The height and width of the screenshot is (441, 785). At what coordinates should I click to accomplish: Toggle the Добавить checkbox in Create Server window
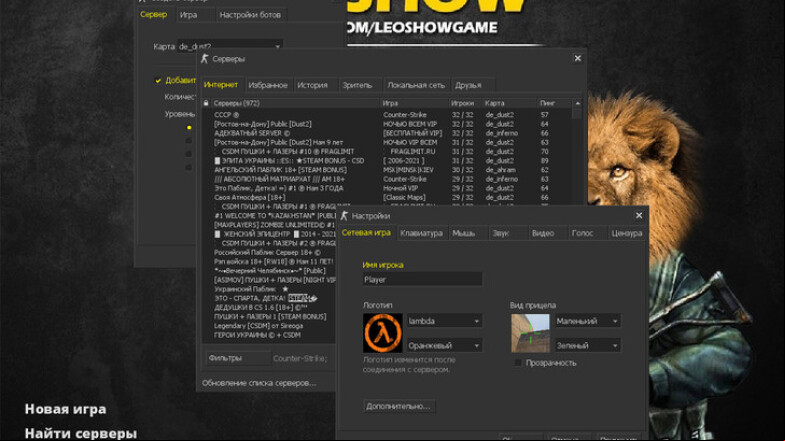[x=158, y=81]
